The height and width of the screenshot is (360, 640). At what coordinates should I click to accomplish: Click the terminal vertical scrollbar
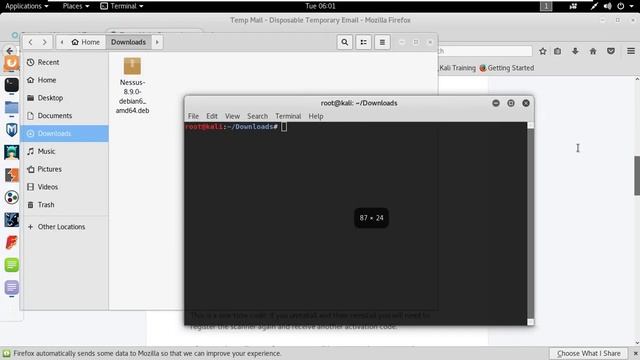tap(531, 223)
